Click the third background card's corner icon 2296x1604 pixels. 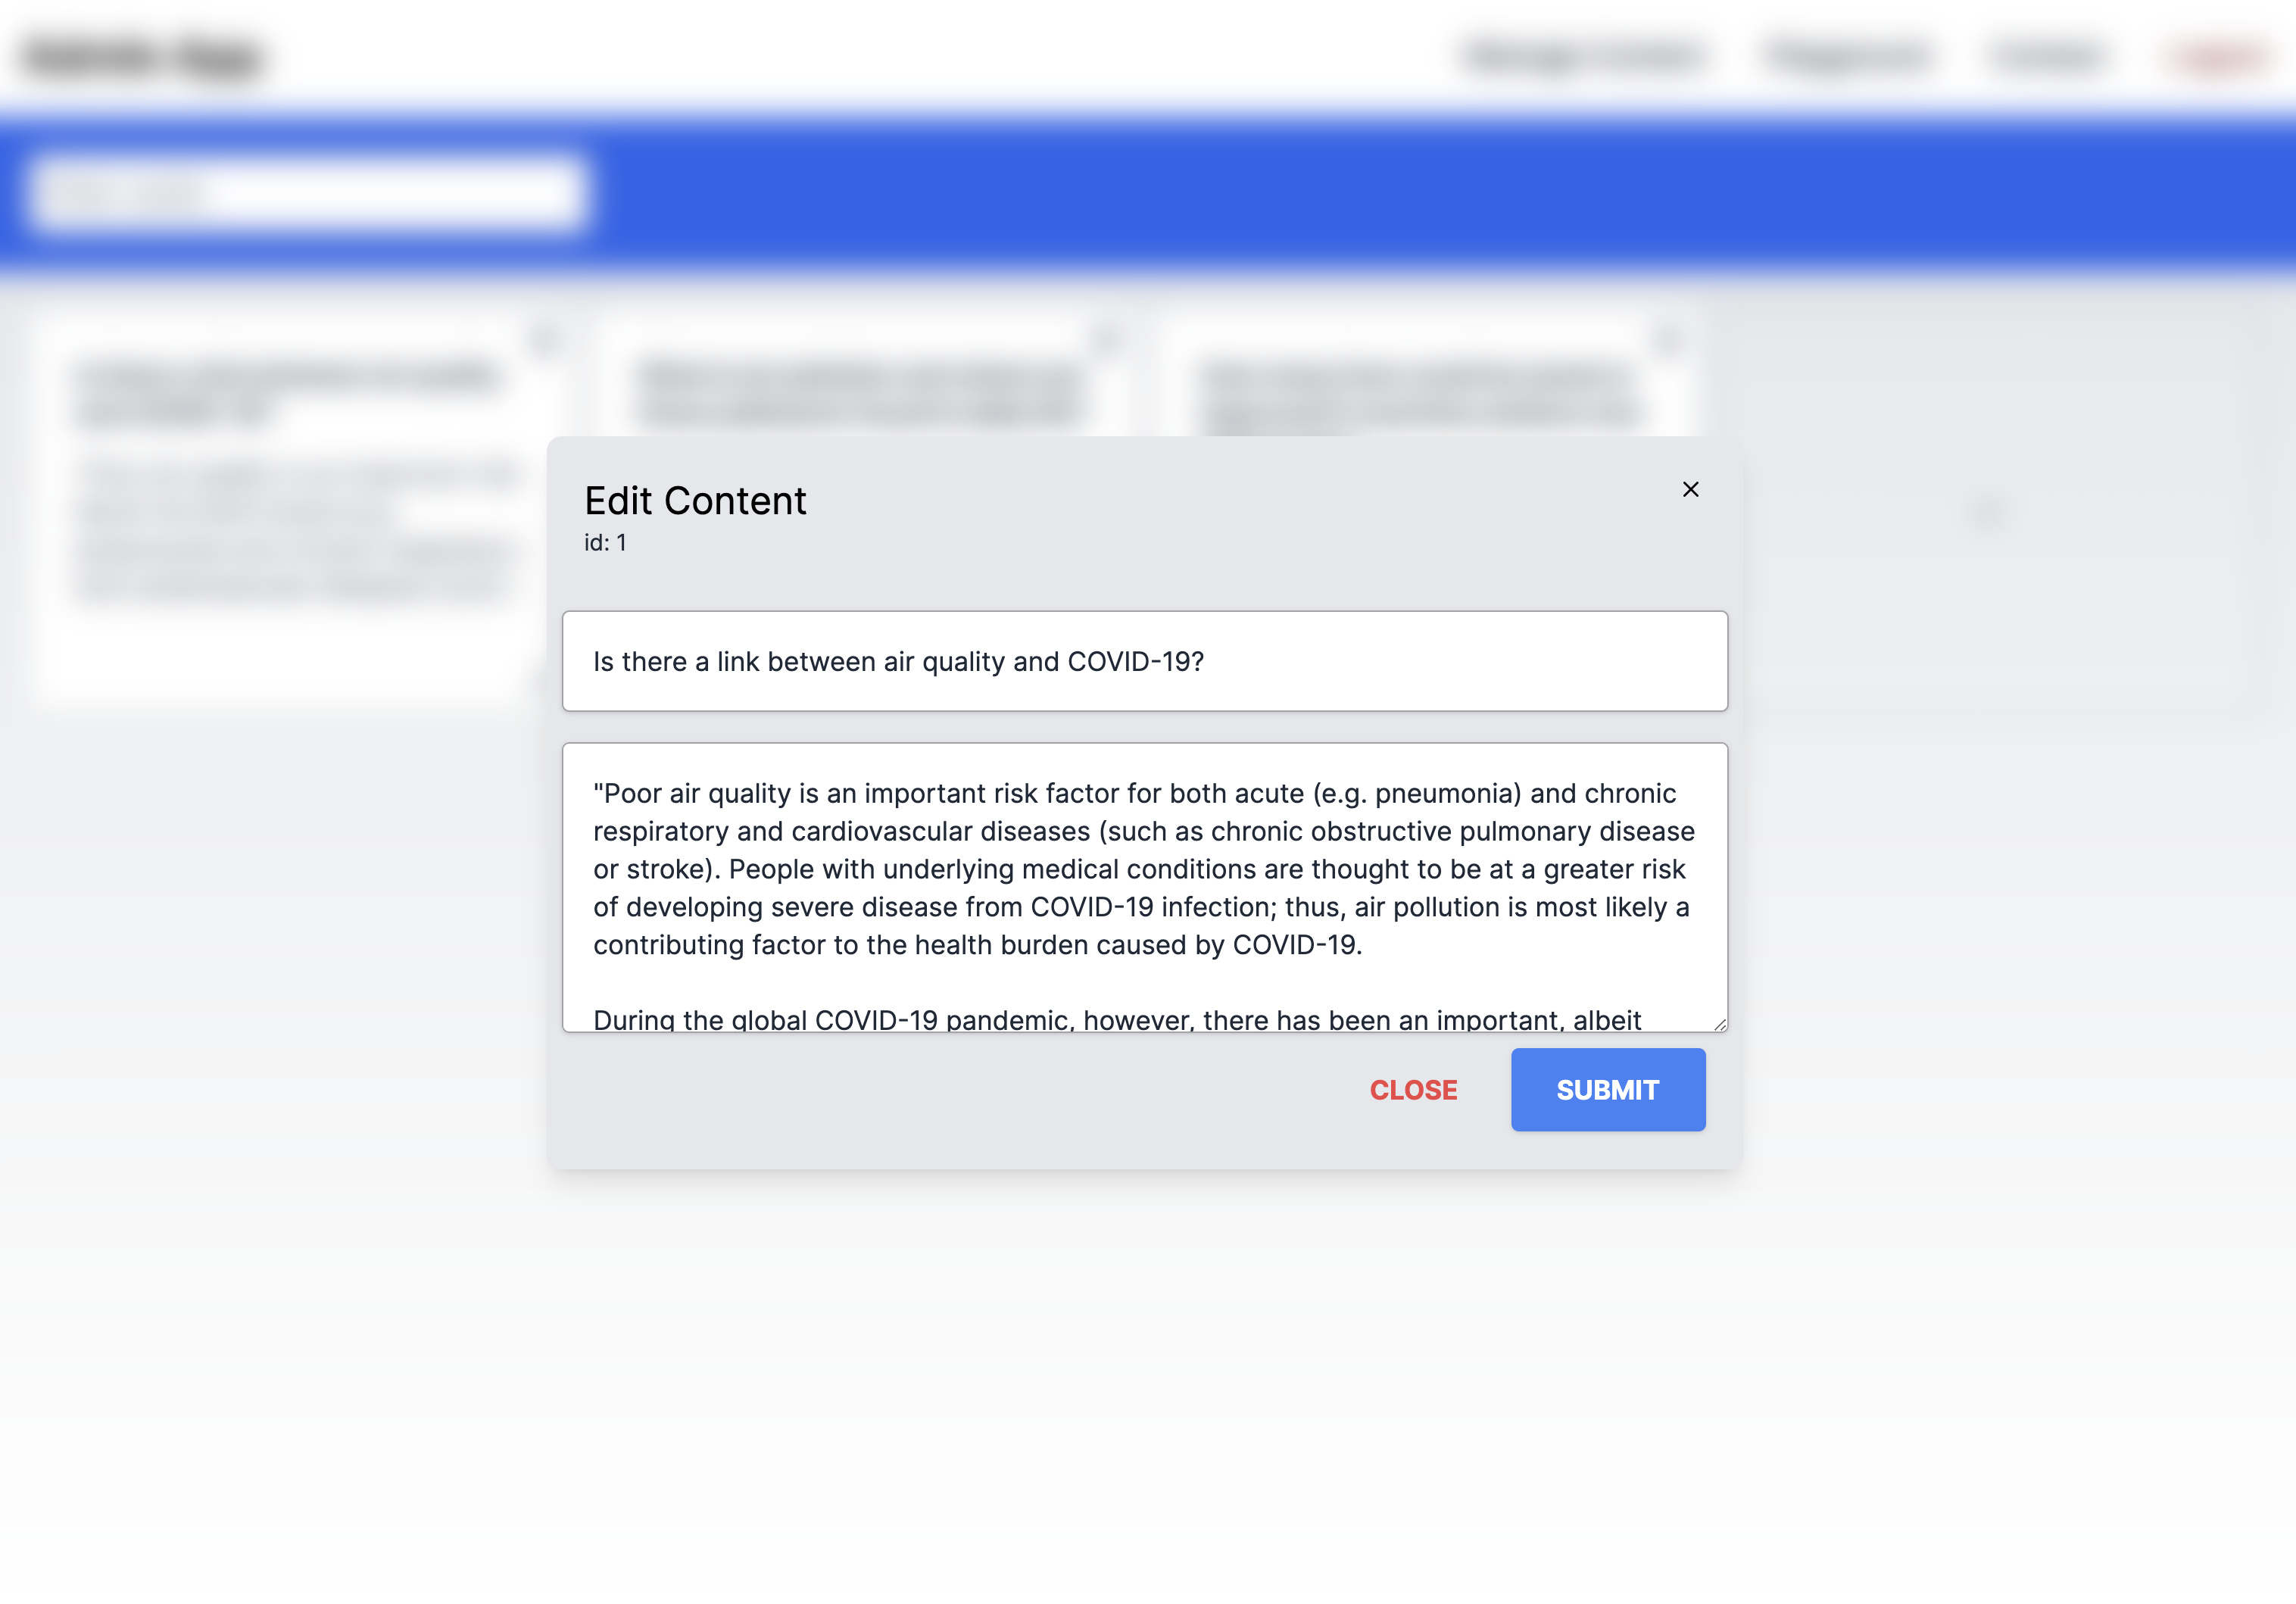tap(1667, 340)
